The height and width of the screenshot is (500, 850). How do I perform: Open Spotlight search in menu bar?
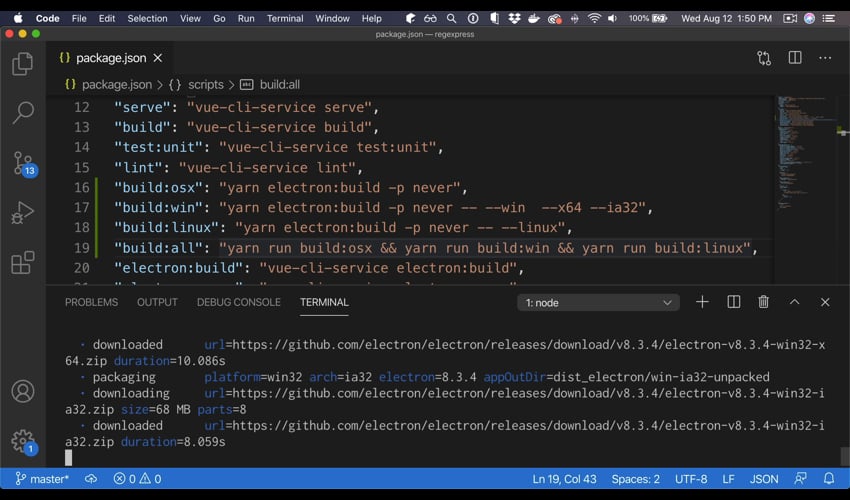pyautogui.click(x=451, y=18)
